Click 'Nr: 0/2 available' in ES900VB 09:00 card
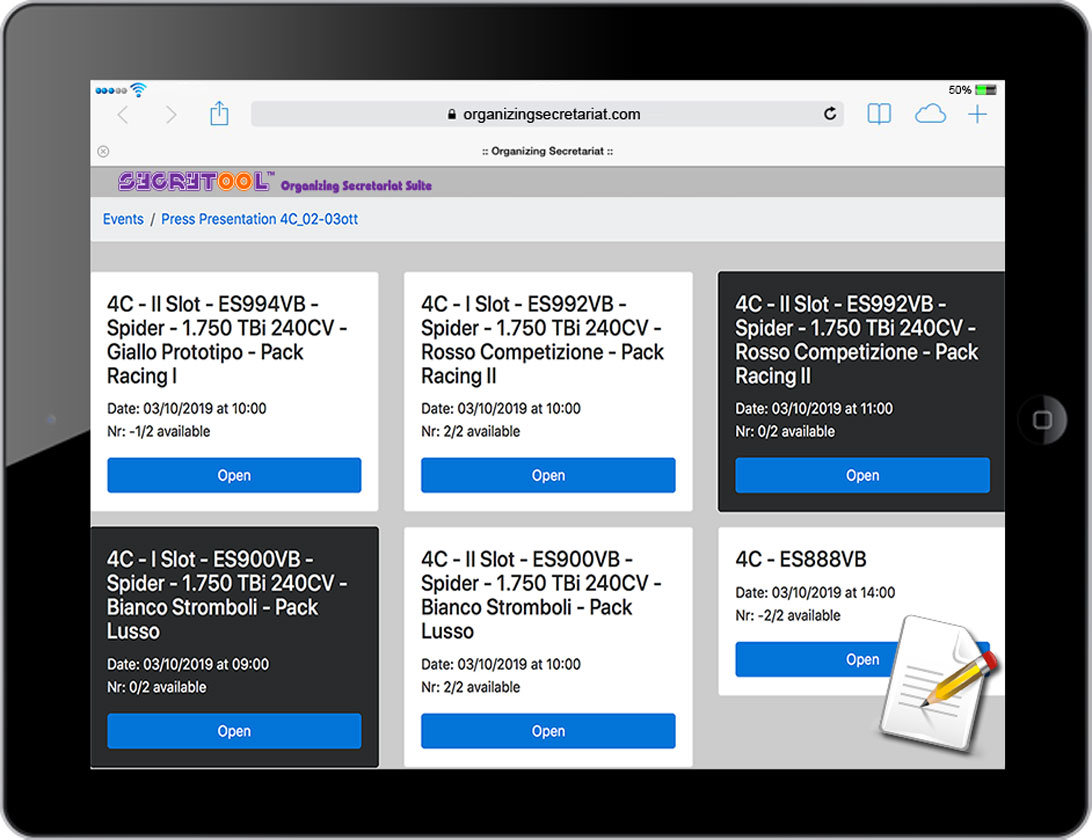The height and width of the screenshot is (840, 1092). 157,687
